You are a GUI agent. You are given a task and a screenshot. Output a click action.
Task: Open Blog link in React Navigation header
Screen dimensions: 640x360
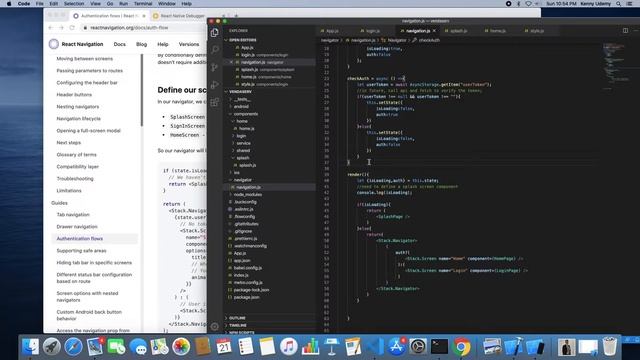(141, 44)
